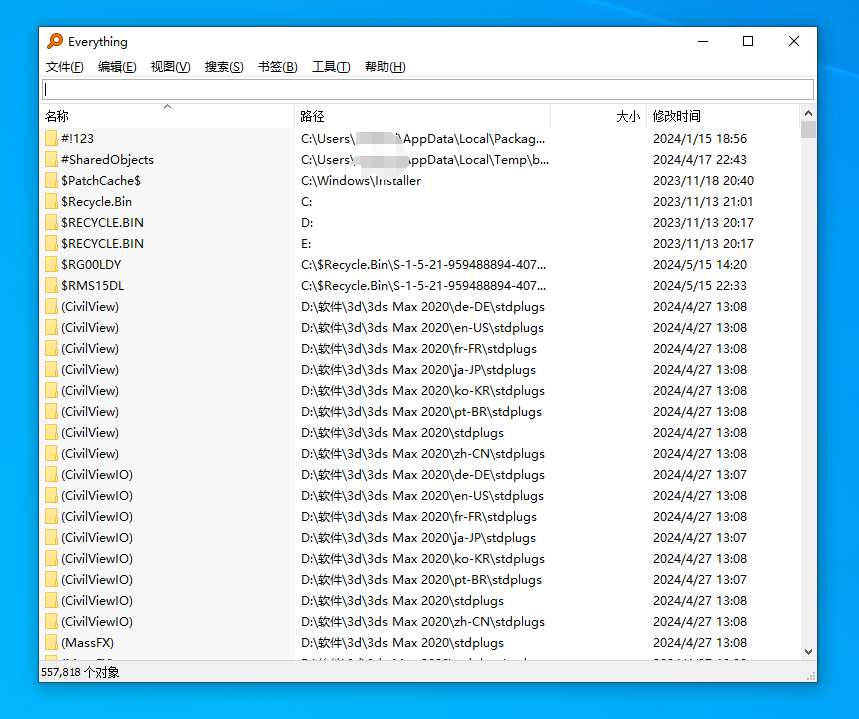Viewport: 859px width, 719px height.
Task: Click folder icon of (CivilView) in en-US
Action: point(51,328)
